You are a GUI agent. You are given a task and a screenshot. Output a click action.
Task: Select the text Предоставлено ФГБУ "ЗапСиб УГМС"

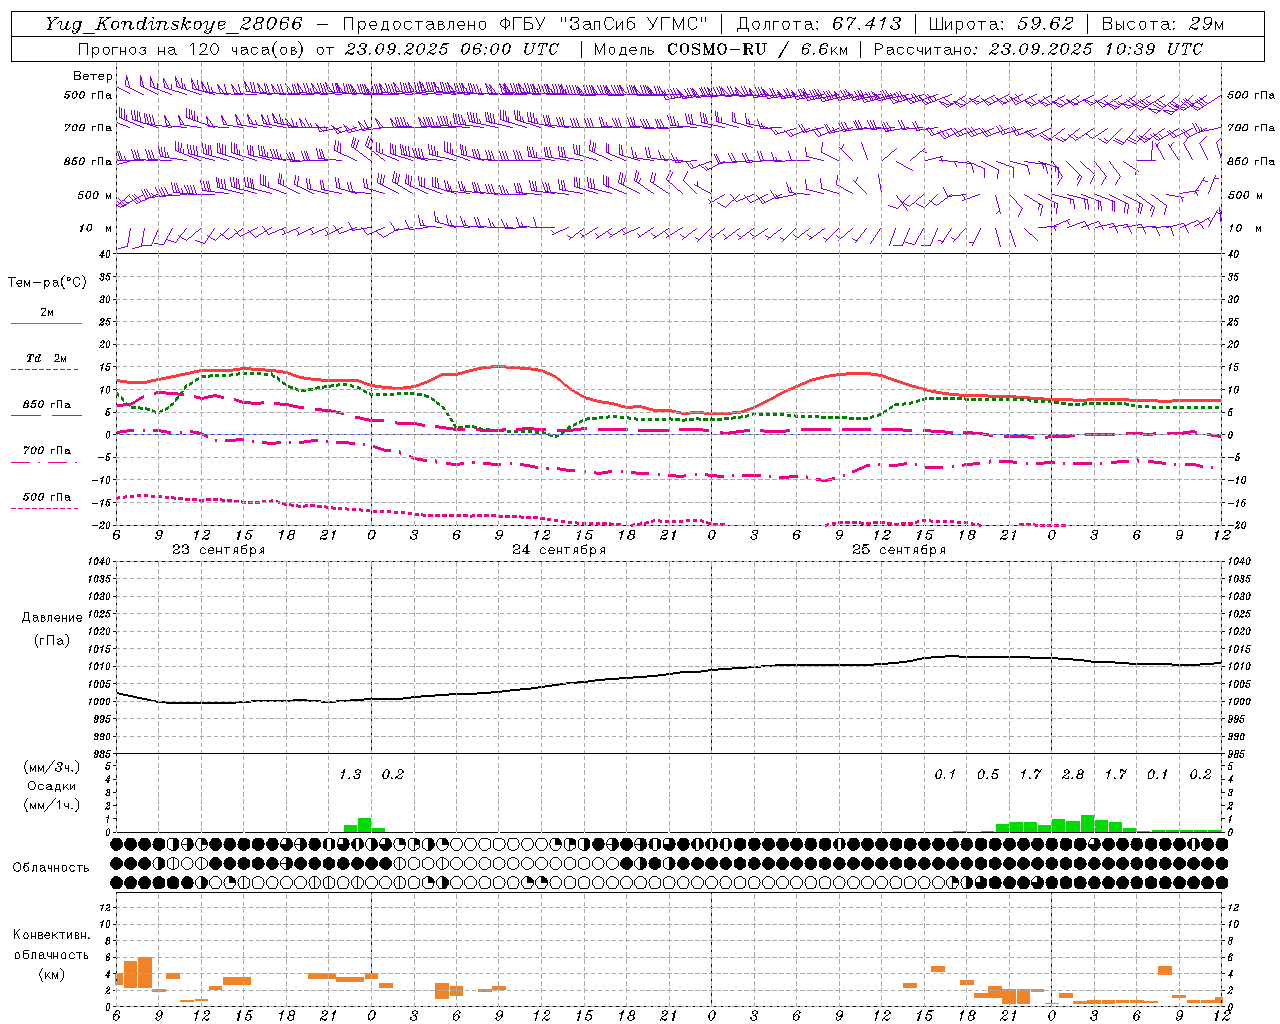tap(526, 24)
